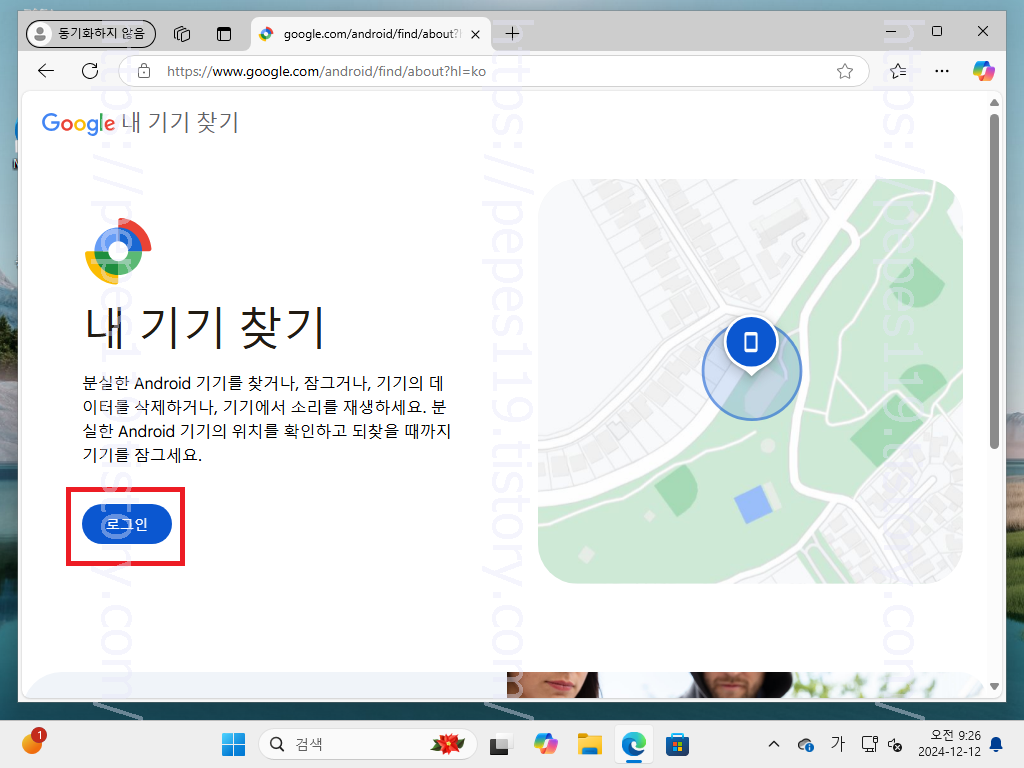This screenshot has height=768, width=1024.
Task: Click the vertical scrollbar thumb
Action: coord(994,281)
